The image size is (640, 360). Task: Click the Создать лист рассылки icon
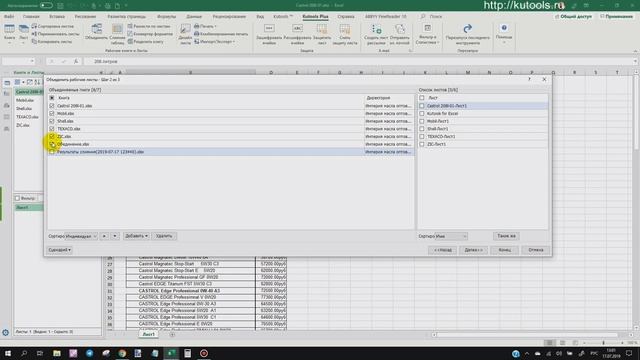[x=376, y=34]
